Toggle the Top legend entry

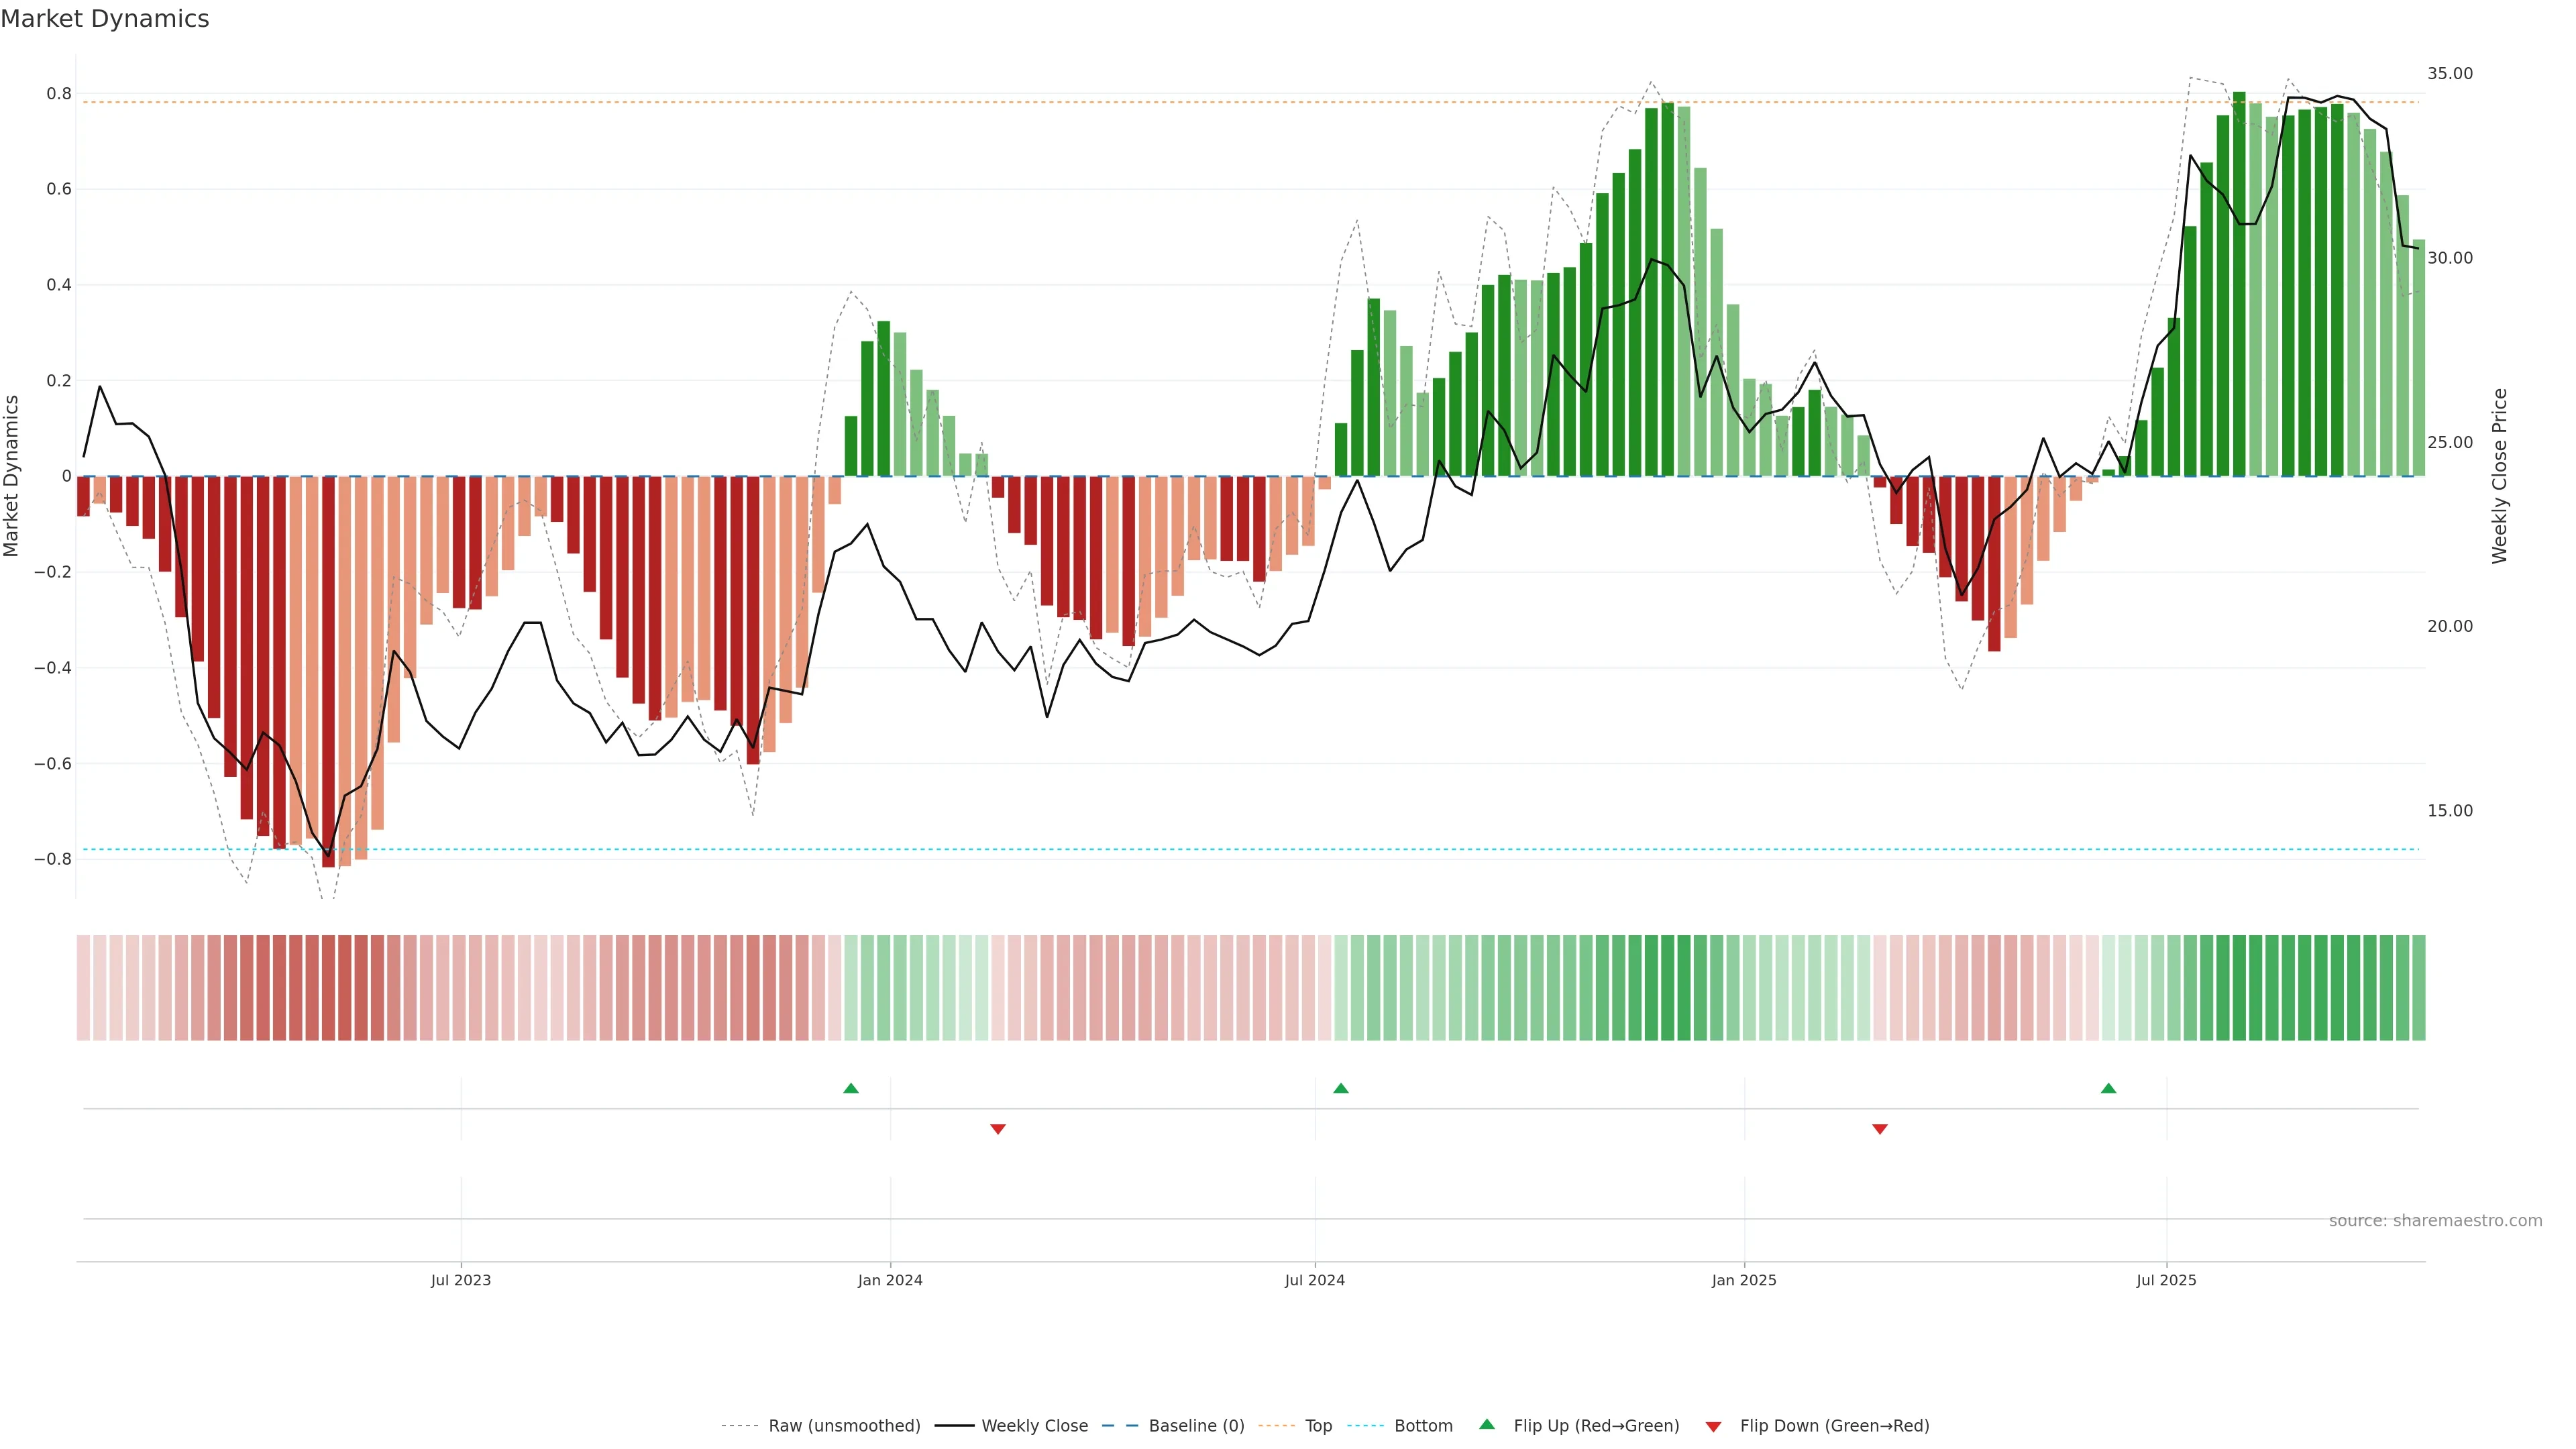[x=1318, y=1426]
